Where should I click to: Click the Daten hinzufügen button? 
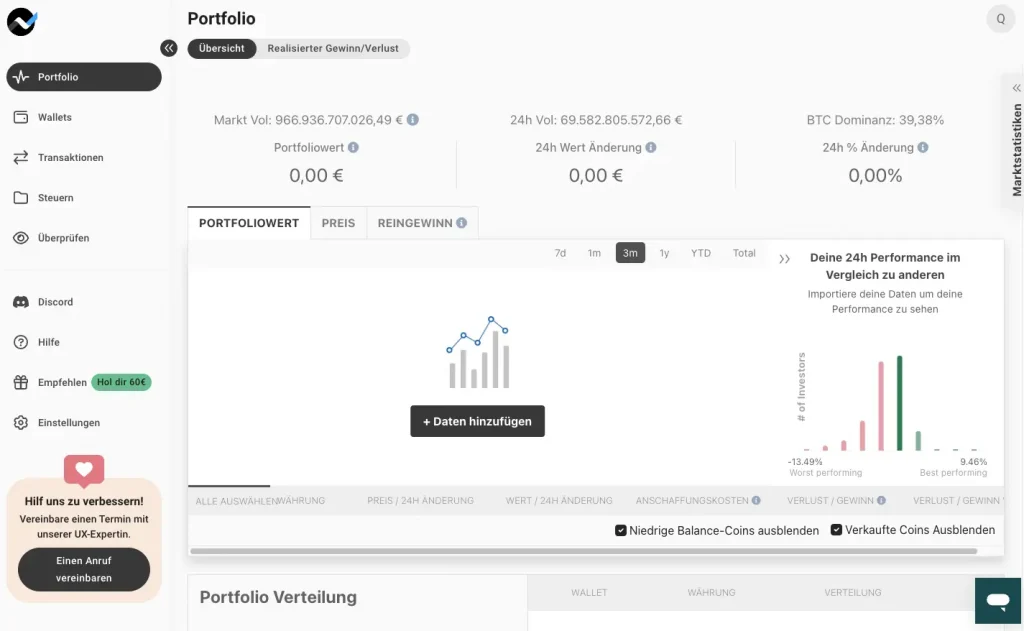[x=477, y=421]
